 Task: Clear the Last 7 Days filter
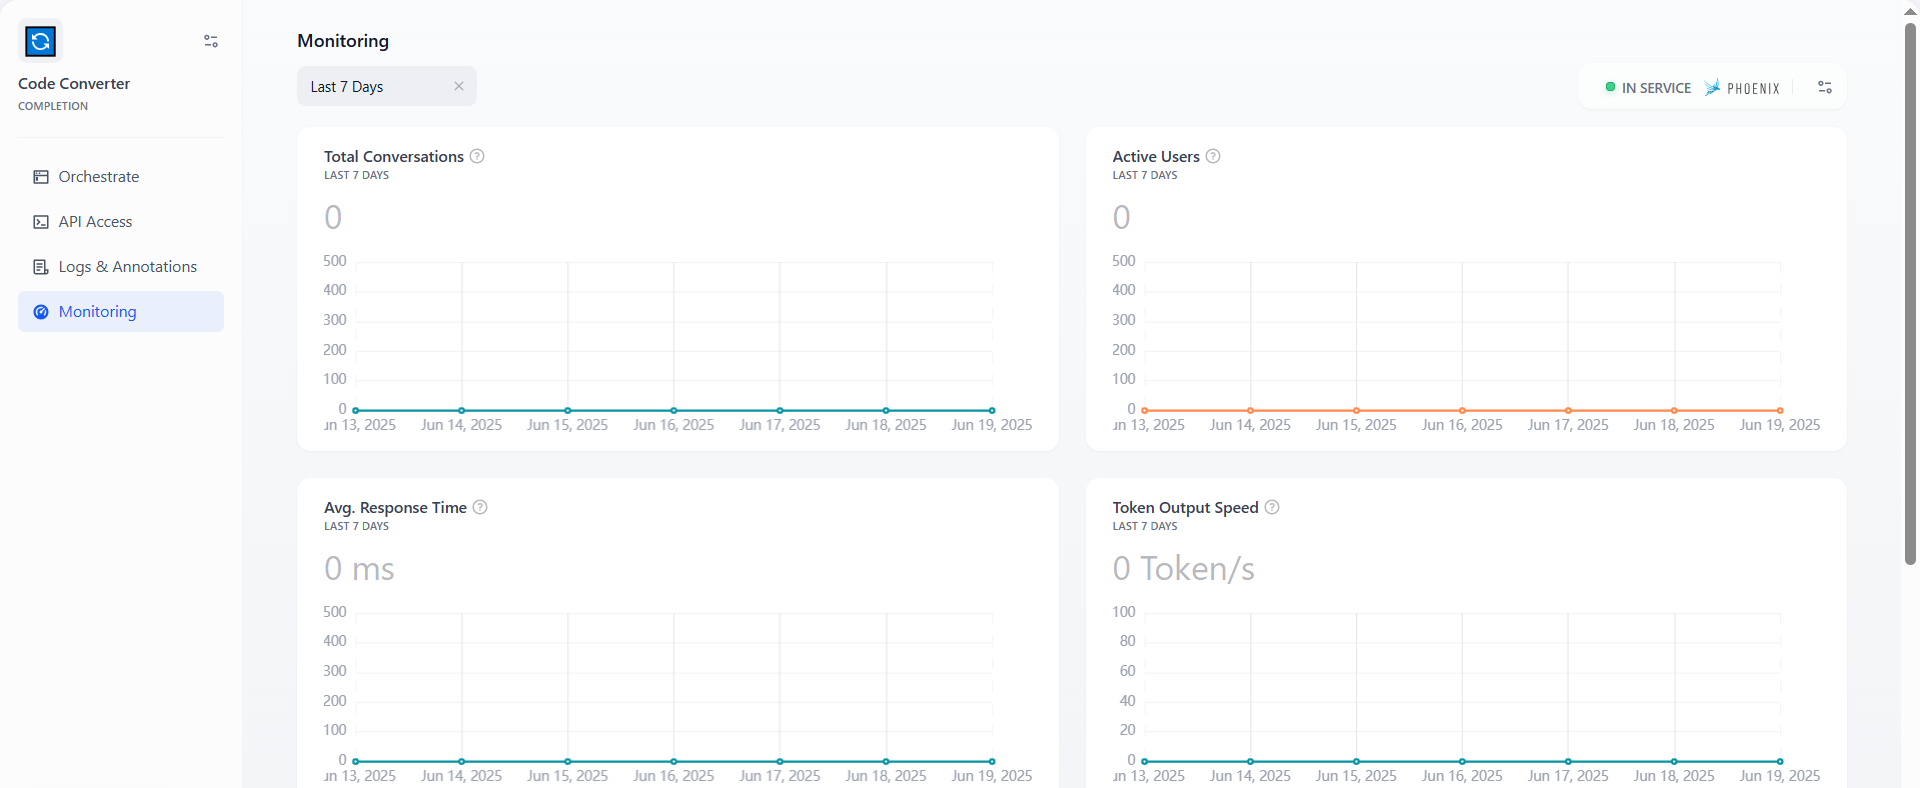[x=459, y=87]
